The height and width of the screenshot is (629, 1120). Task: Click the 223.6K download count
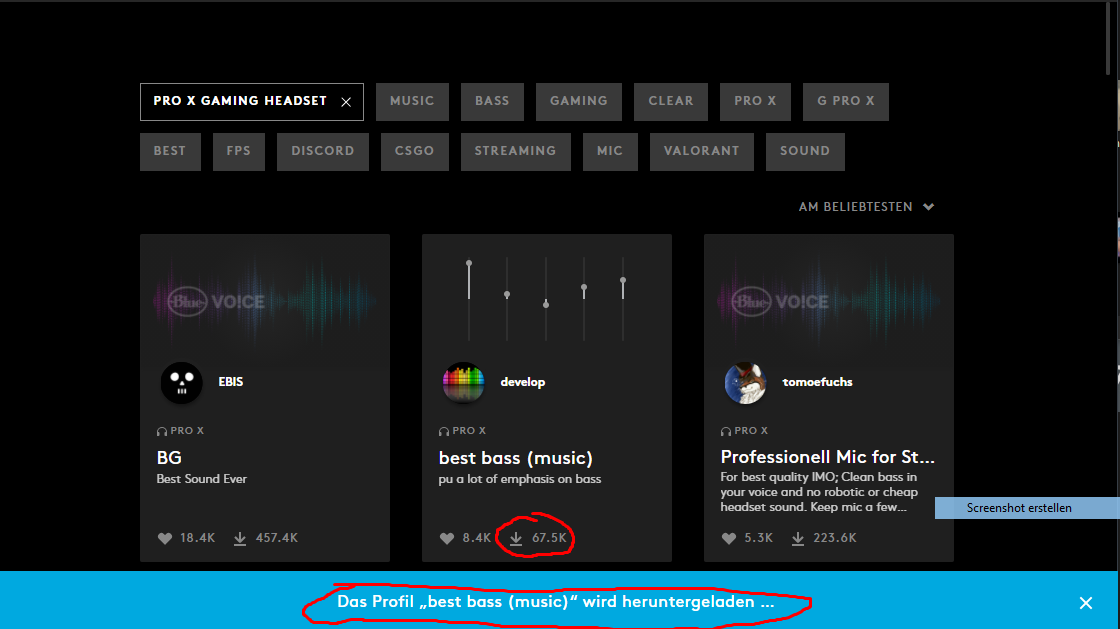[x=834, y=538]
